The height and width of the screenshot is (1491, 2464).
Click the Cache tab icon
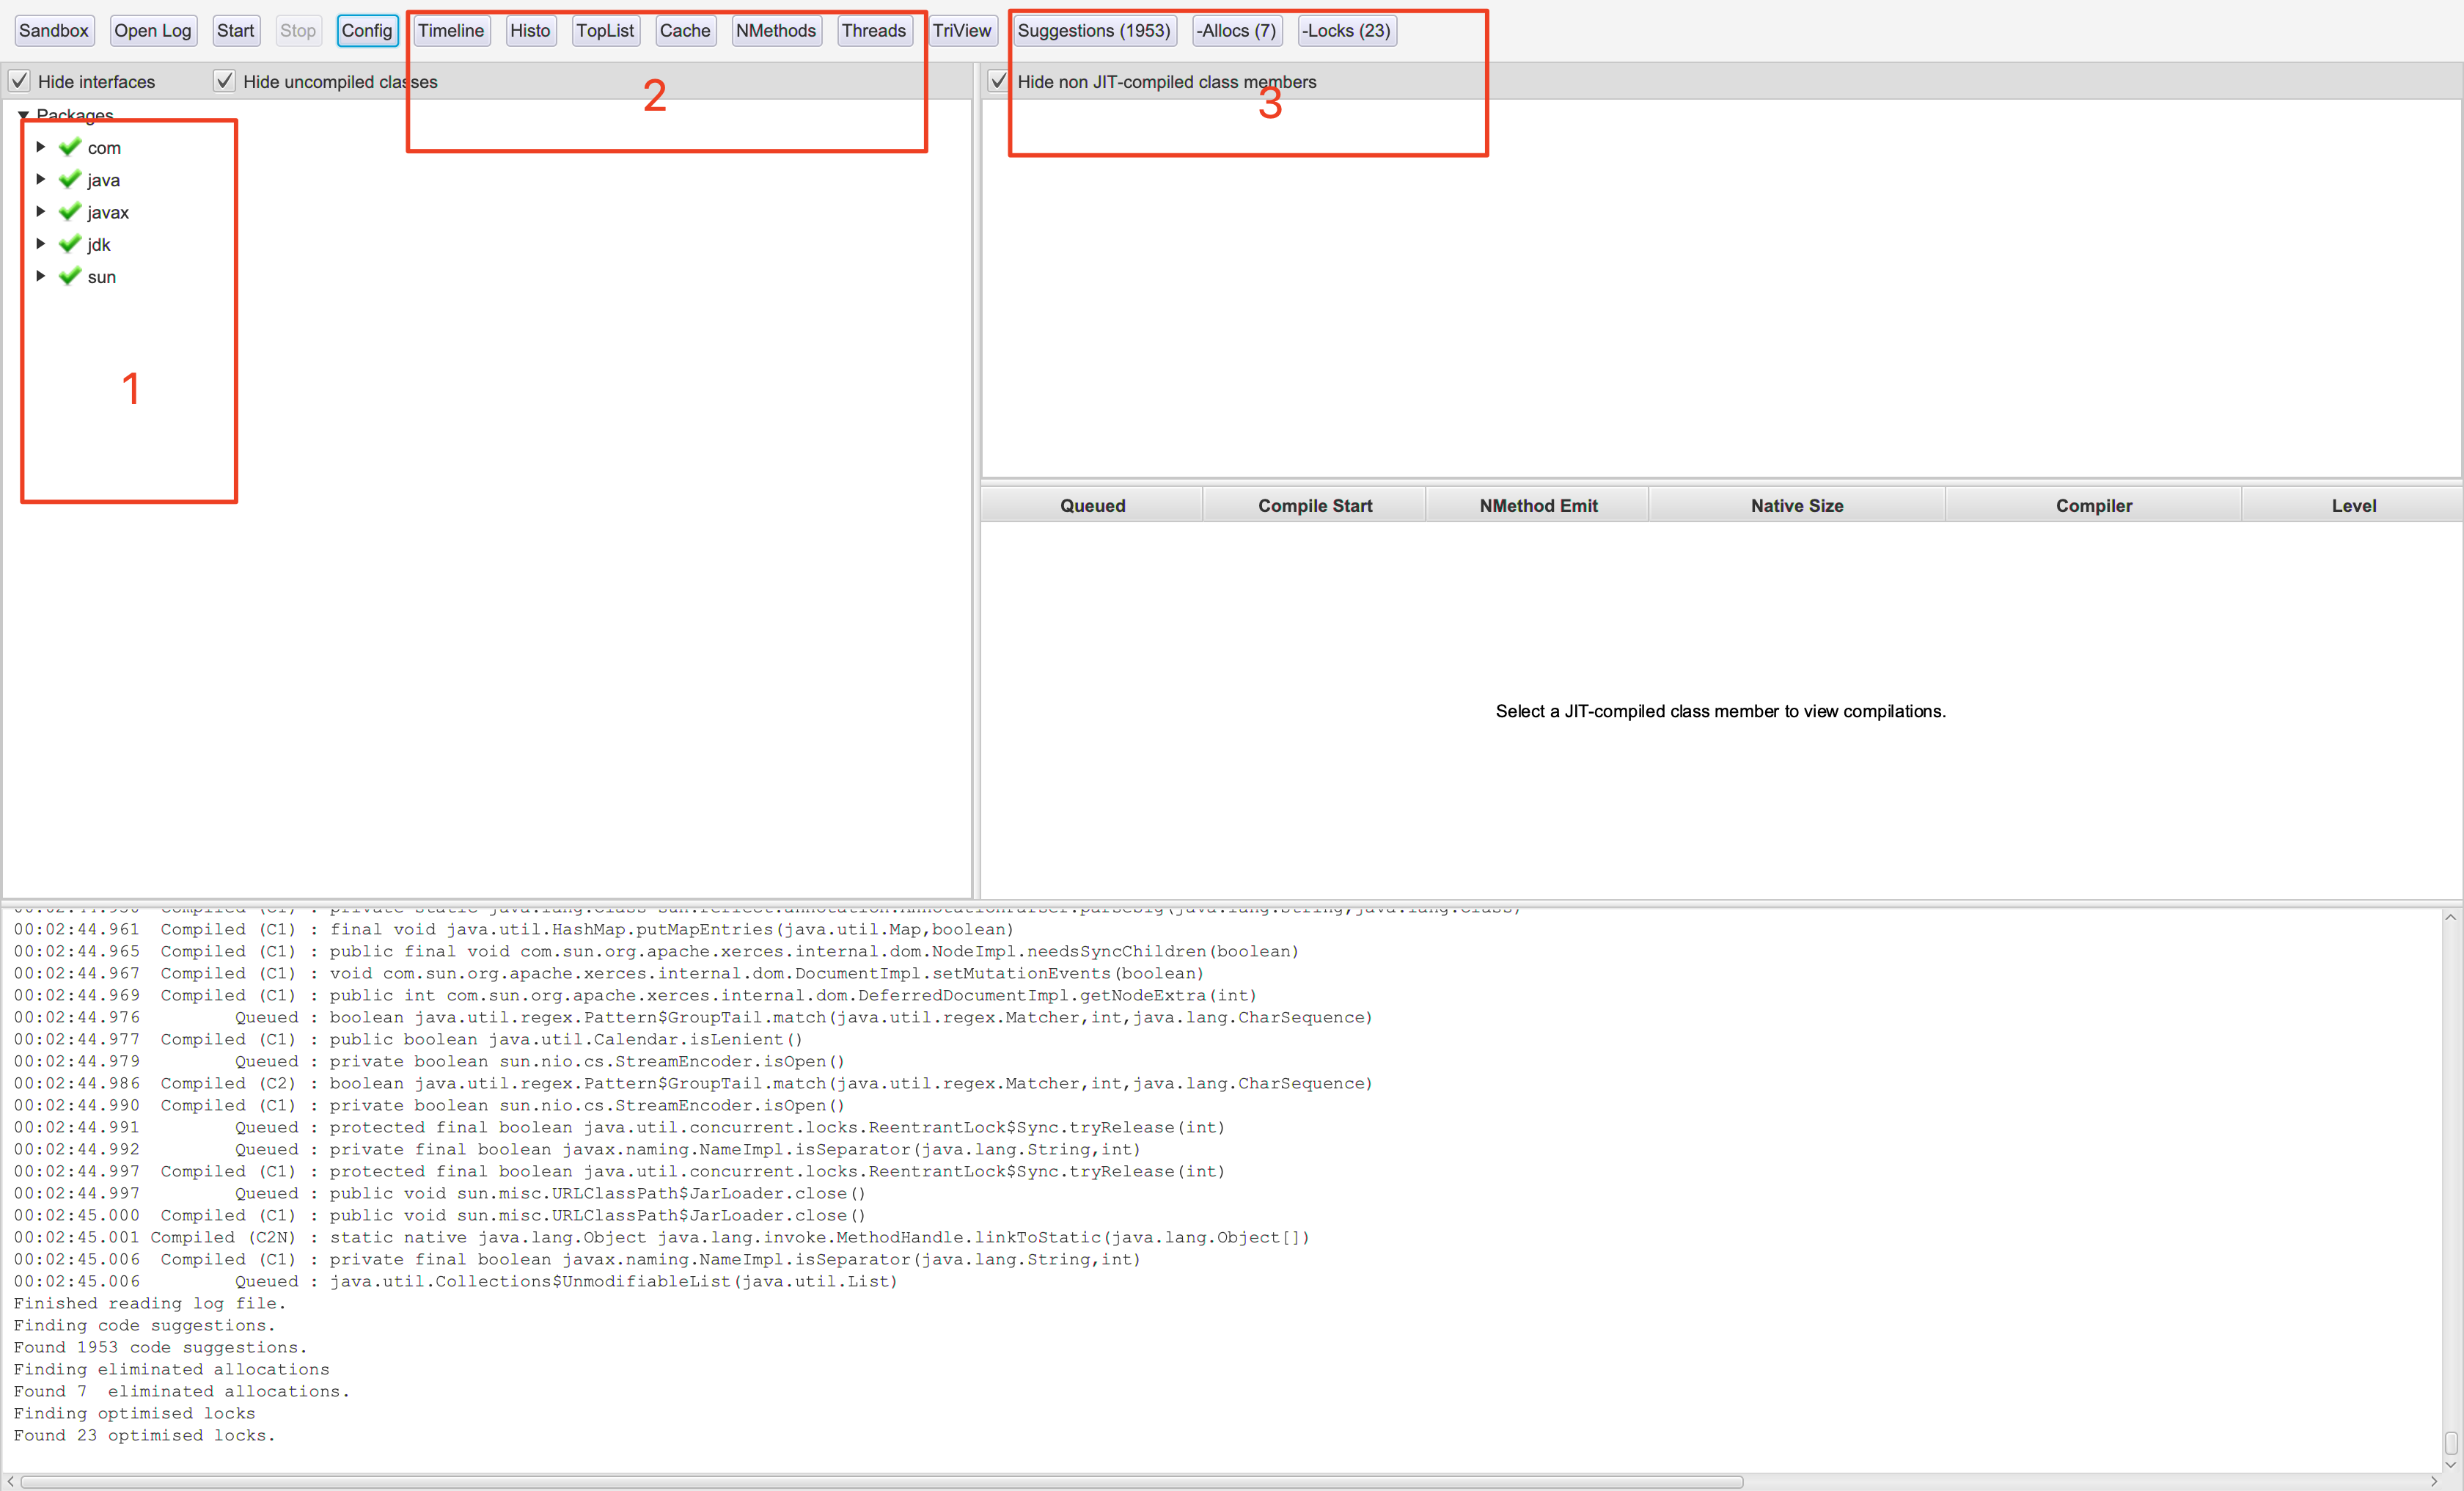(681, 30)
